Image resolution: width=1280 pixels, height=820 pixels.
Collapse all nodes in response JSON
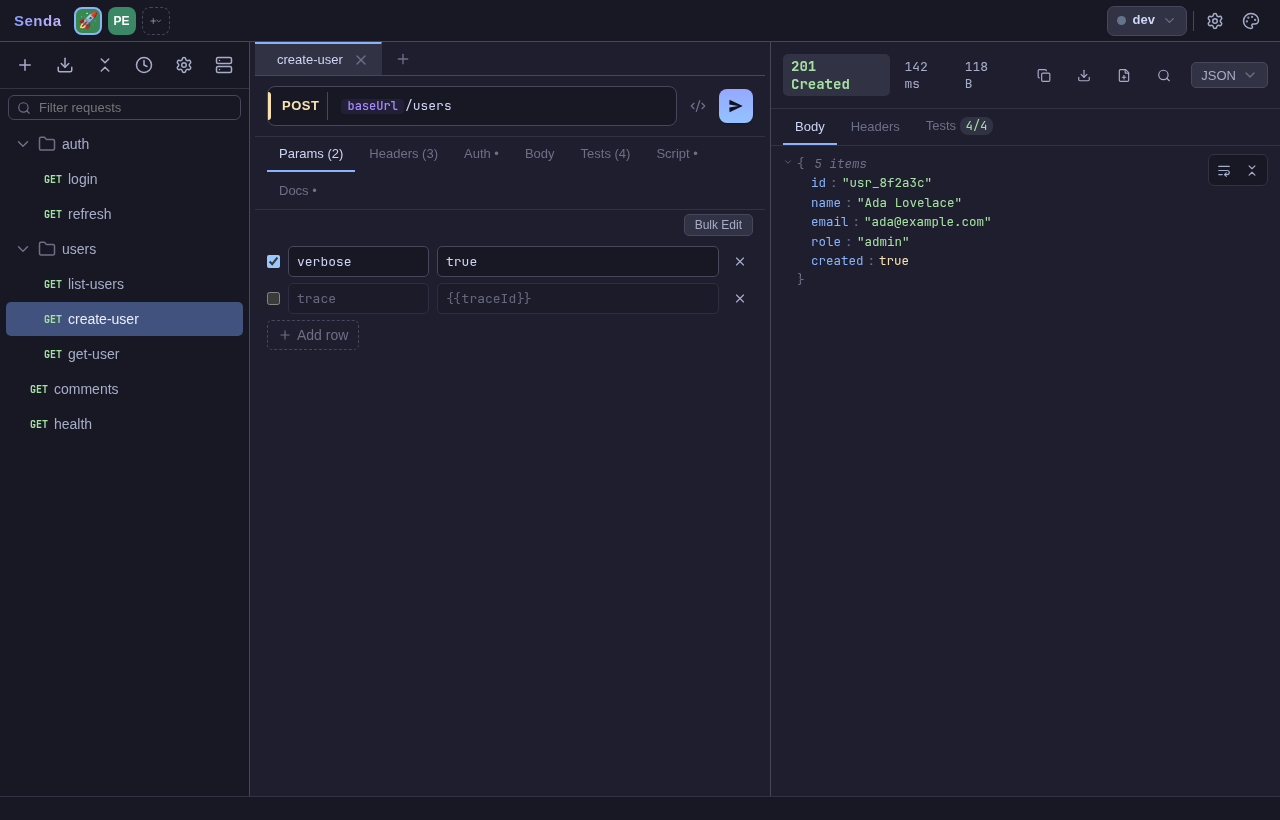pos(1252,170)
